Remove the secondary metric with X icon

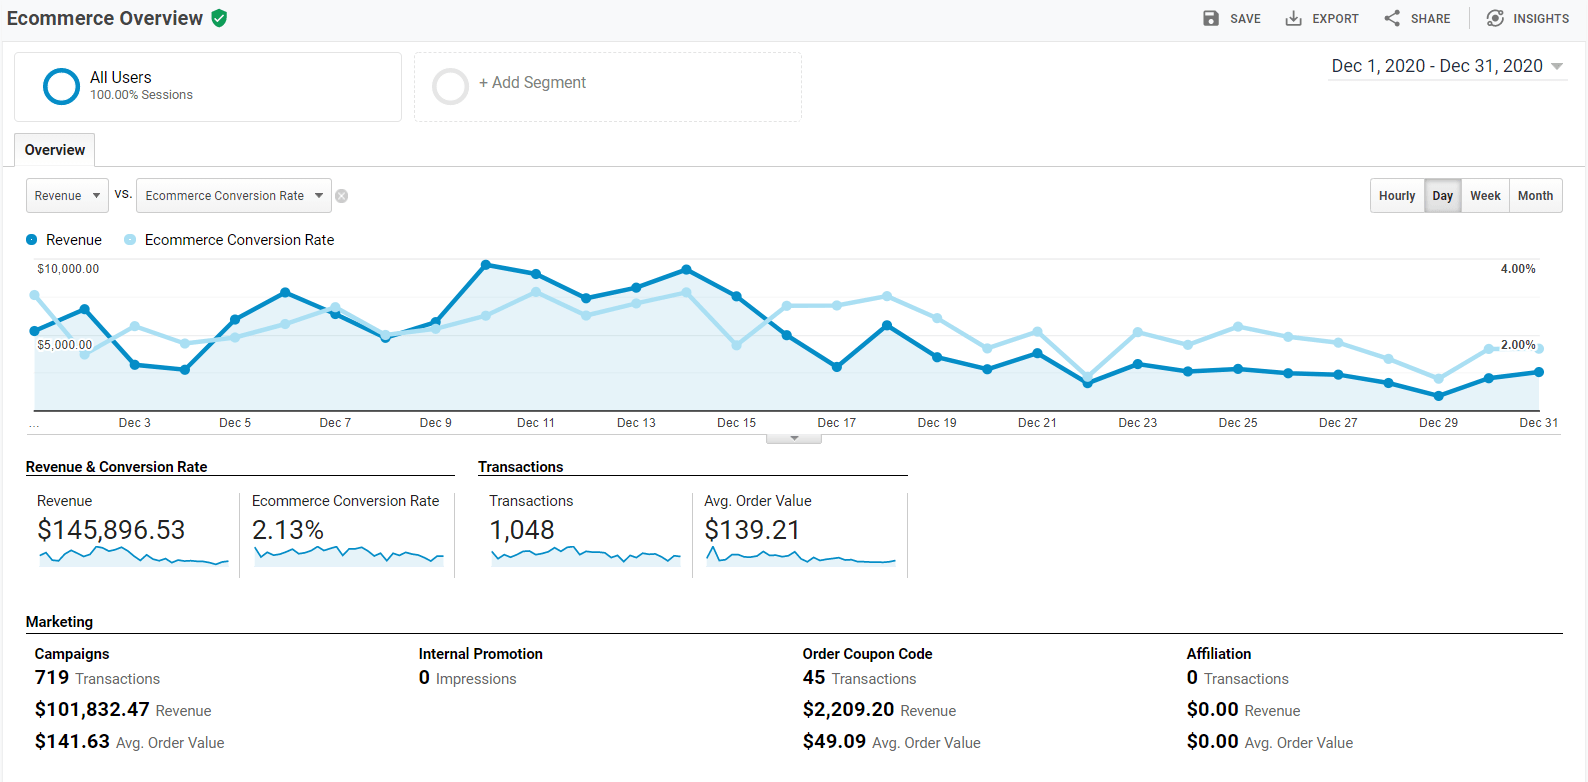point(342,196)
